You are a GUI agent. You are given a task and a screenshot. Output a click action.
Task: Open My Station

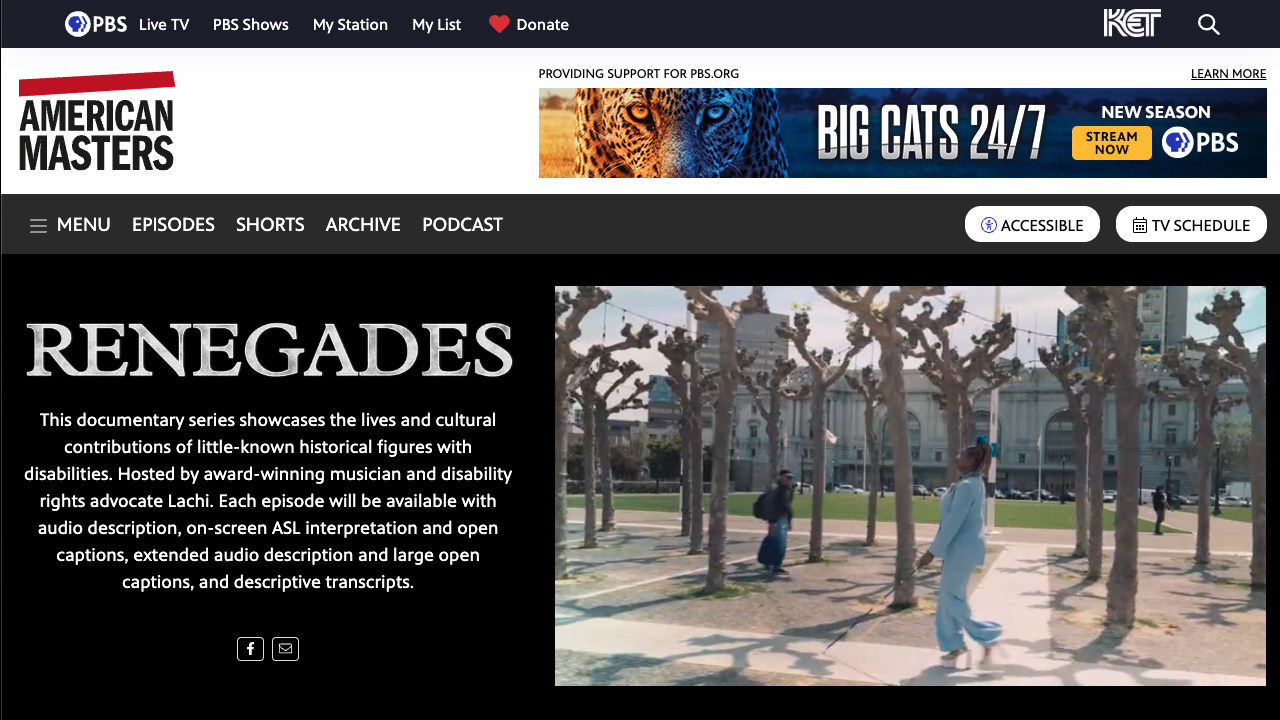[350, 25]
